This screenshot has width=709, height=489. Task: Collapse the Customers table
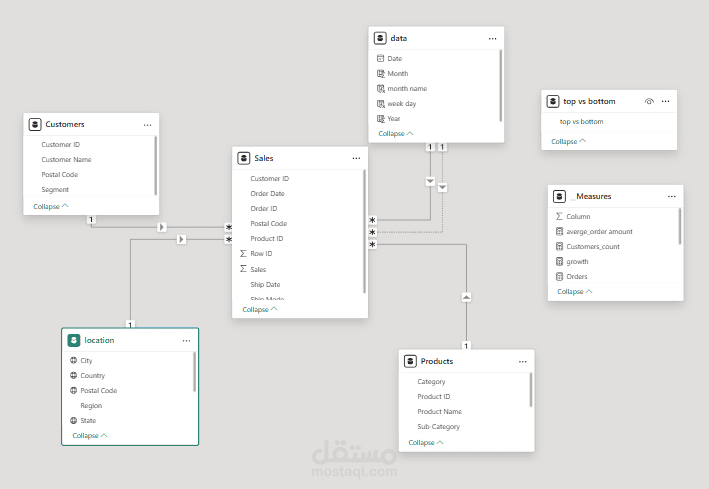pos(51,206)
